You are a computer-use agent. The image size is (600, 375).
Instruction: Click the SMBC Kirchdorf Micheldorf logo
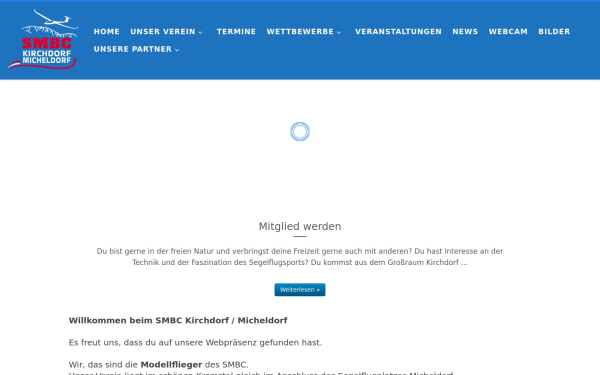43,39
